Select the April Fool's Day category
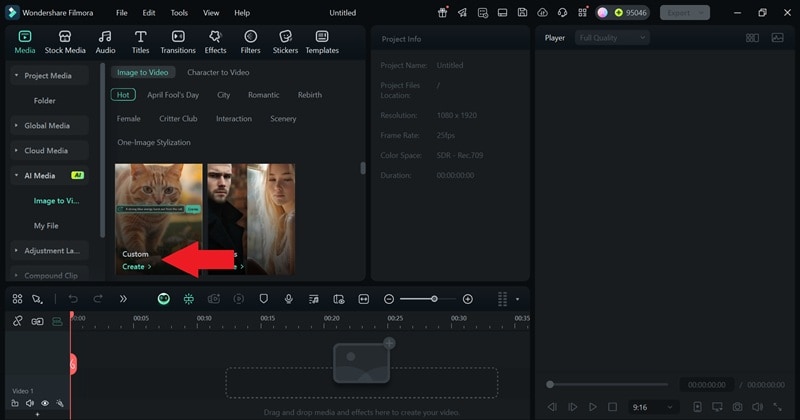The height and width of the screenshot is (420, 800). [x=173, y=95]
